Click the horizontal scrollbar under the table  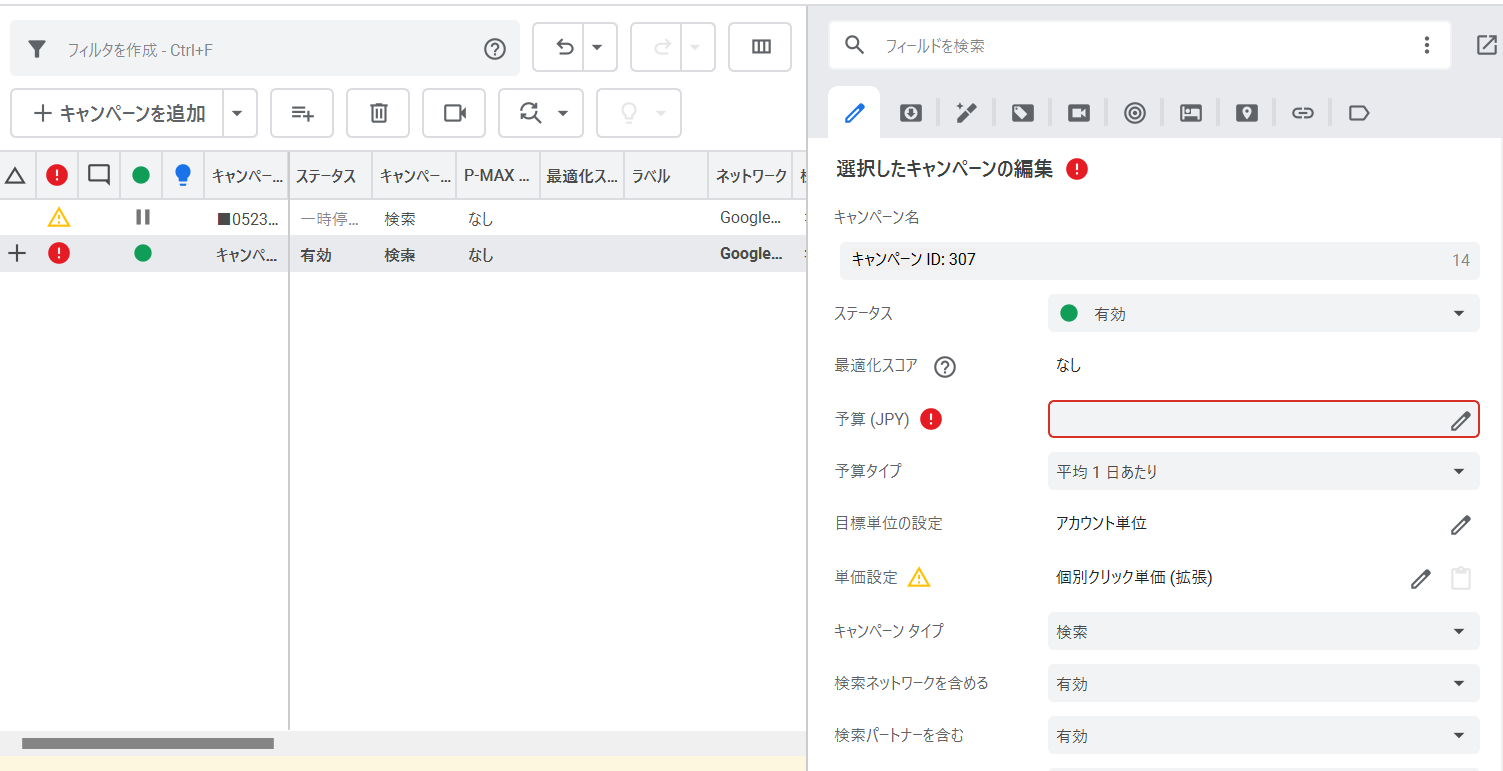(x=148, y=743)
